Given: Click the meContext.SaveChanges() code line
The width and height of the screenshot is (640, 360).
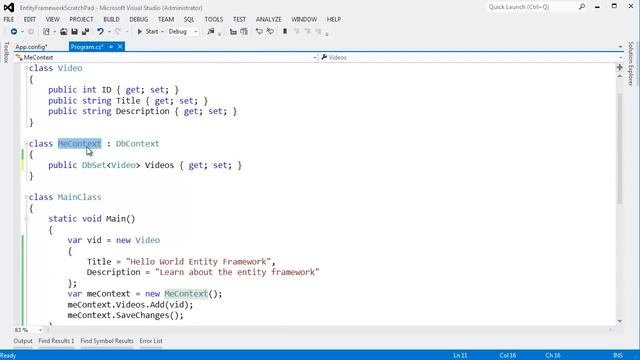Looking at the screenshot, I should pyautogui.click(x=126, y=315).
